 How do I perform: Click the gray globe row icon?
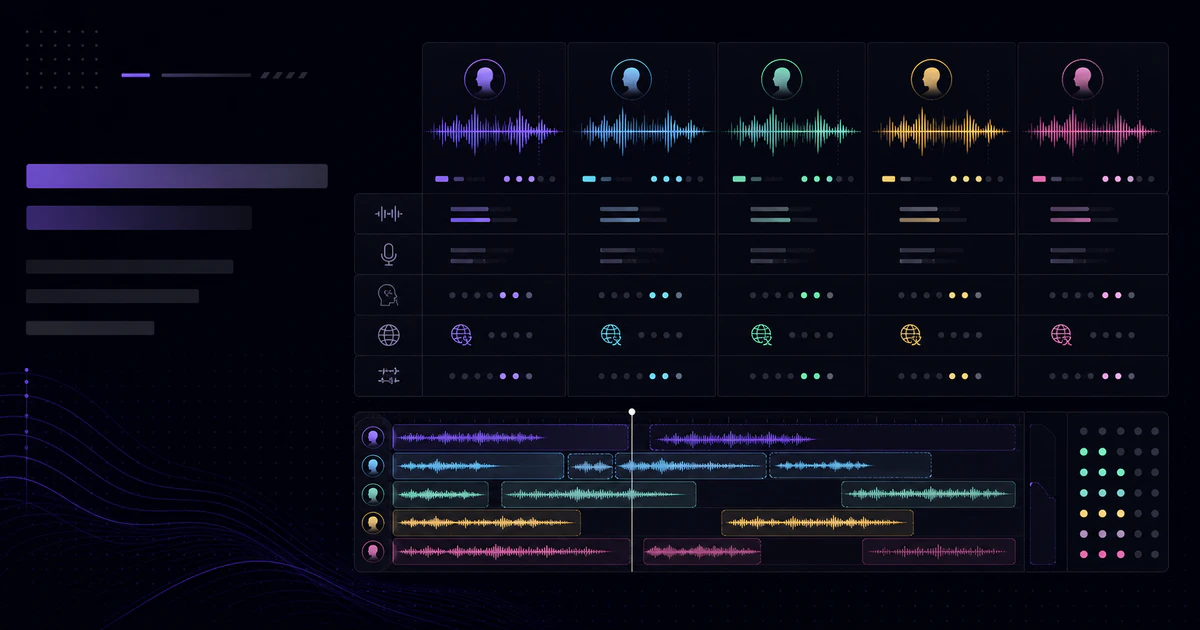388,335
